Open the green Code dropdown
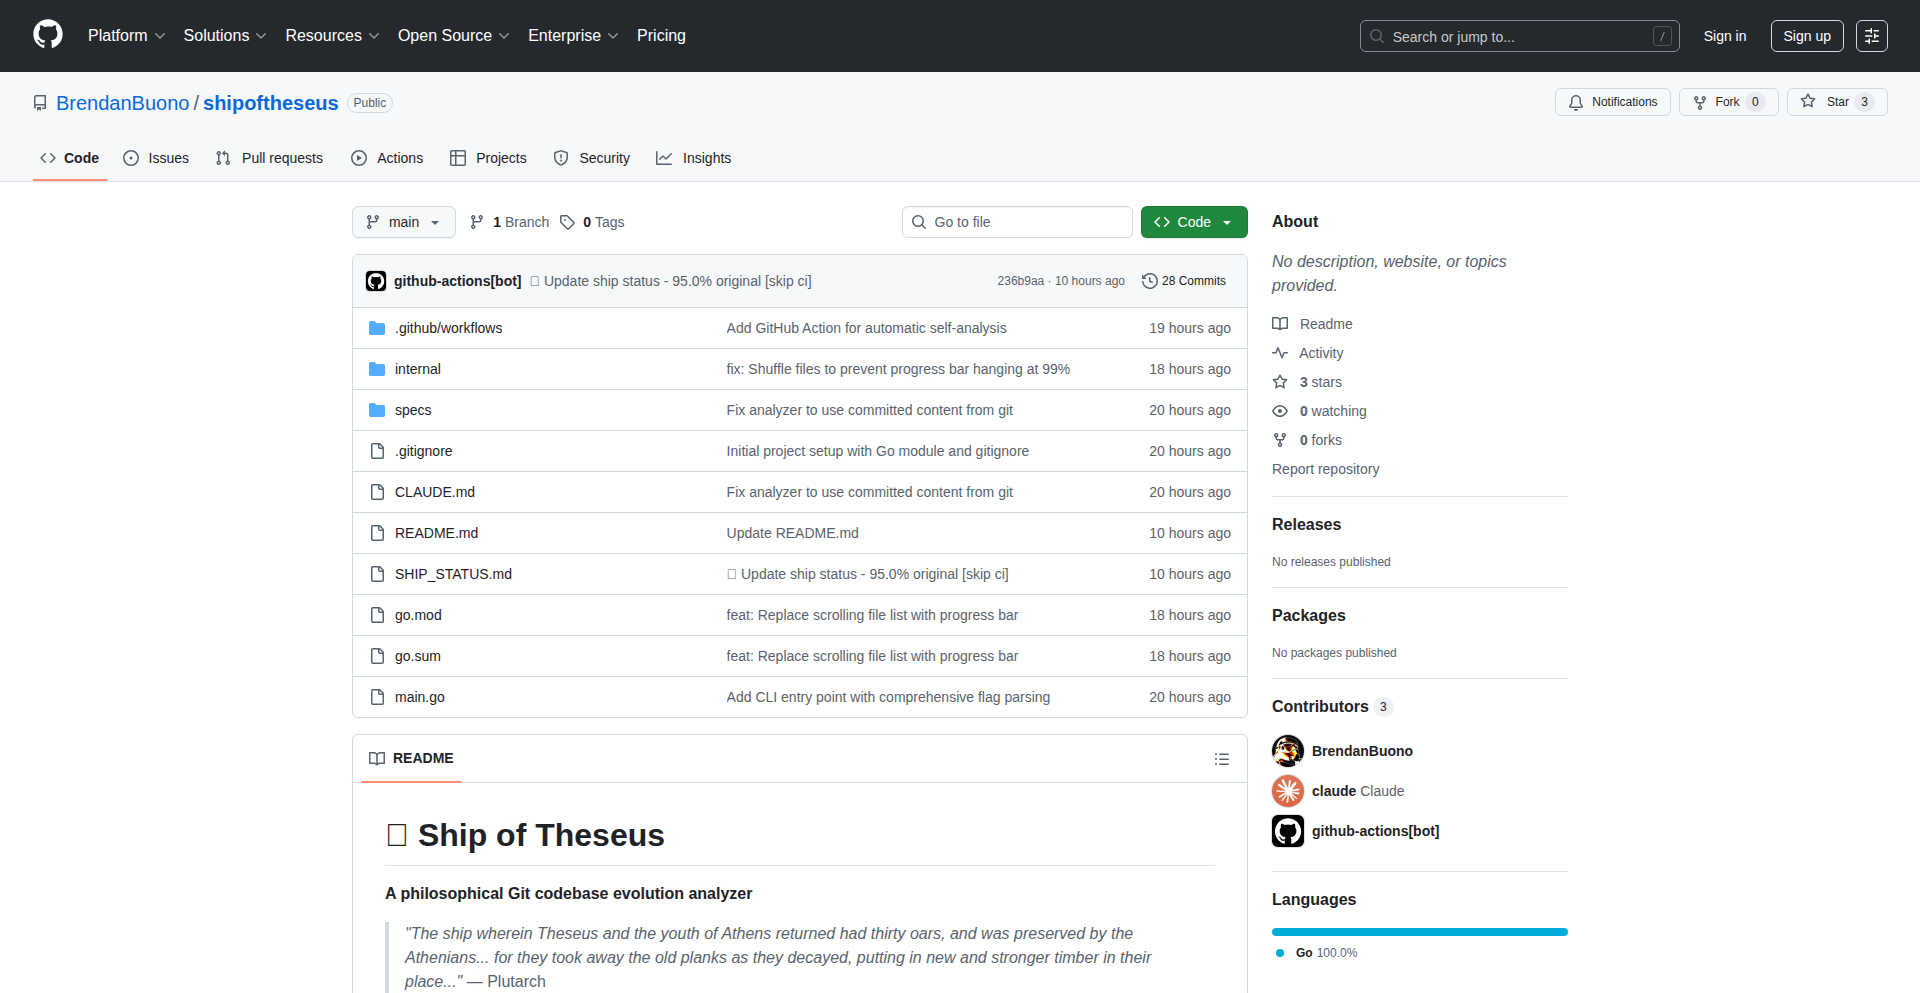 1193,222
